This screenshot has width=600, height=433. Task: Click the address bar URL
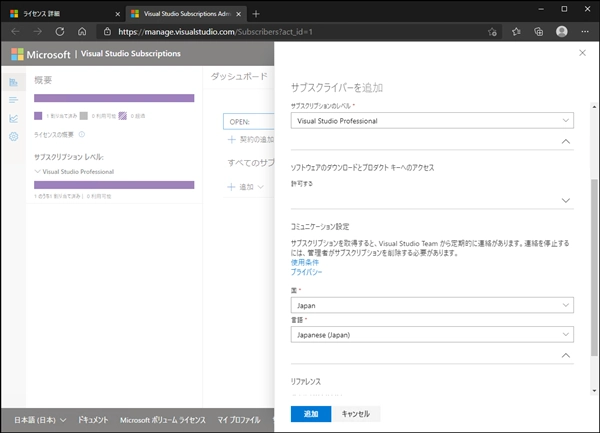coord(215,32)
